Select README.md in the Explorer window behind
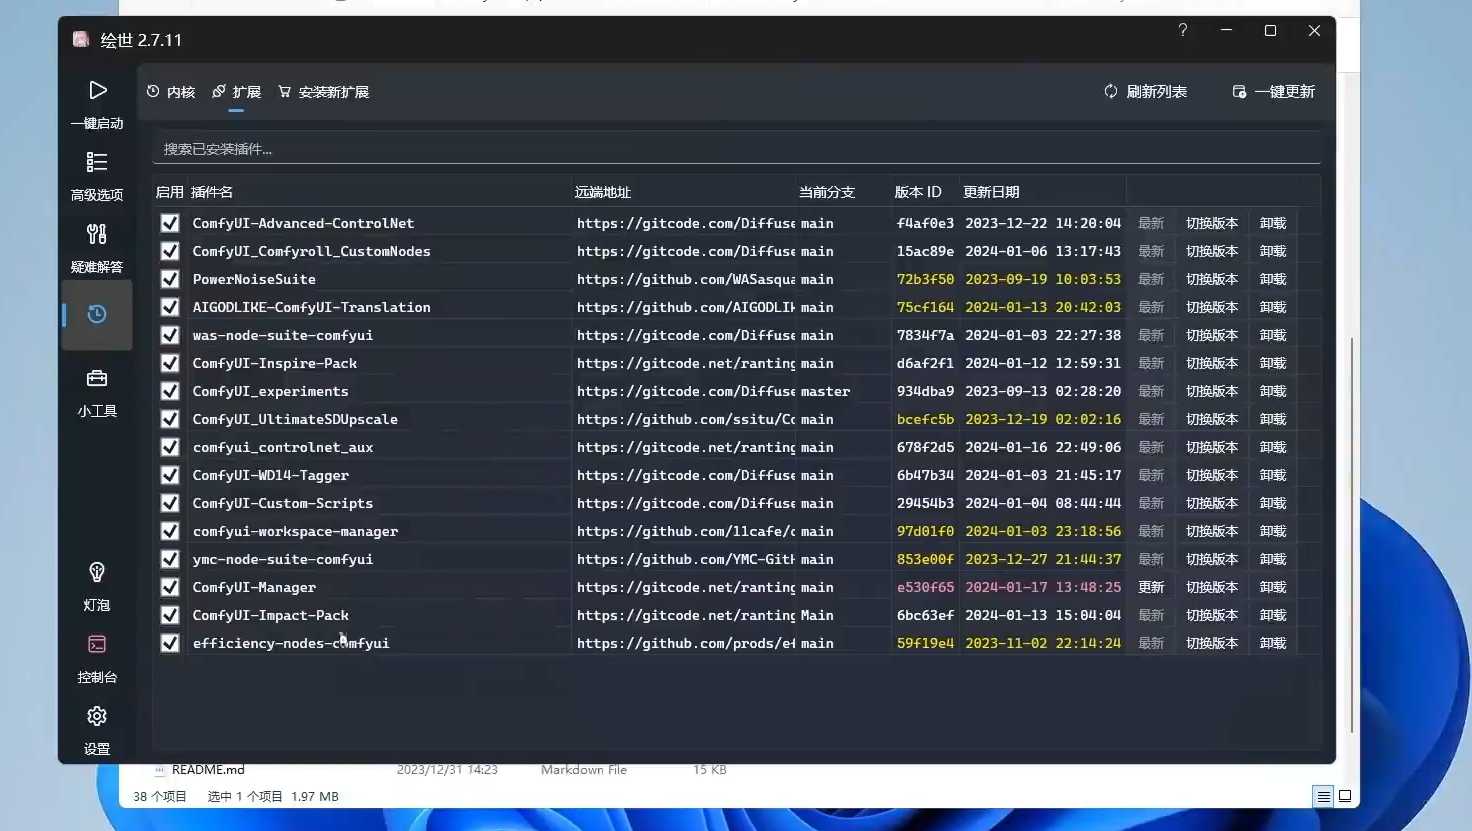The height and width of the screenshot is (831, 1472). (207, 770)
